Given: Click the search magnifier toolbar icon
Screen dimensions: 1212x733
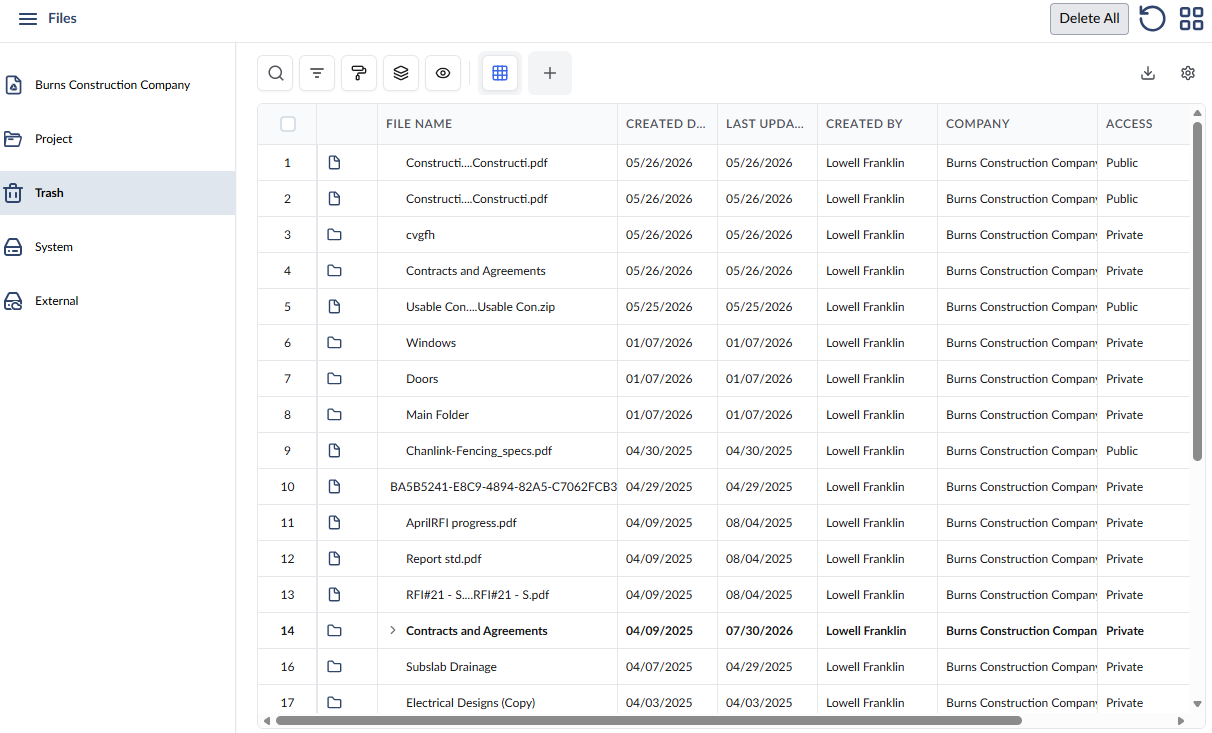Looking at the screenshot, I should [276, 73].
